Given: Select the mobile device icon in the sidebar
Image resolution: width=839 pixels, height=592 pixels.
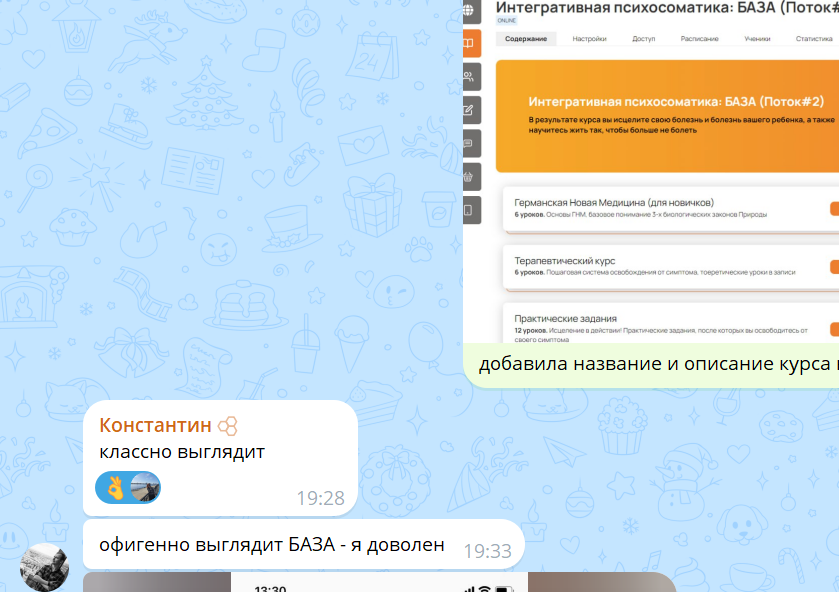Looking at the screenshot, I should click(471, 210).
